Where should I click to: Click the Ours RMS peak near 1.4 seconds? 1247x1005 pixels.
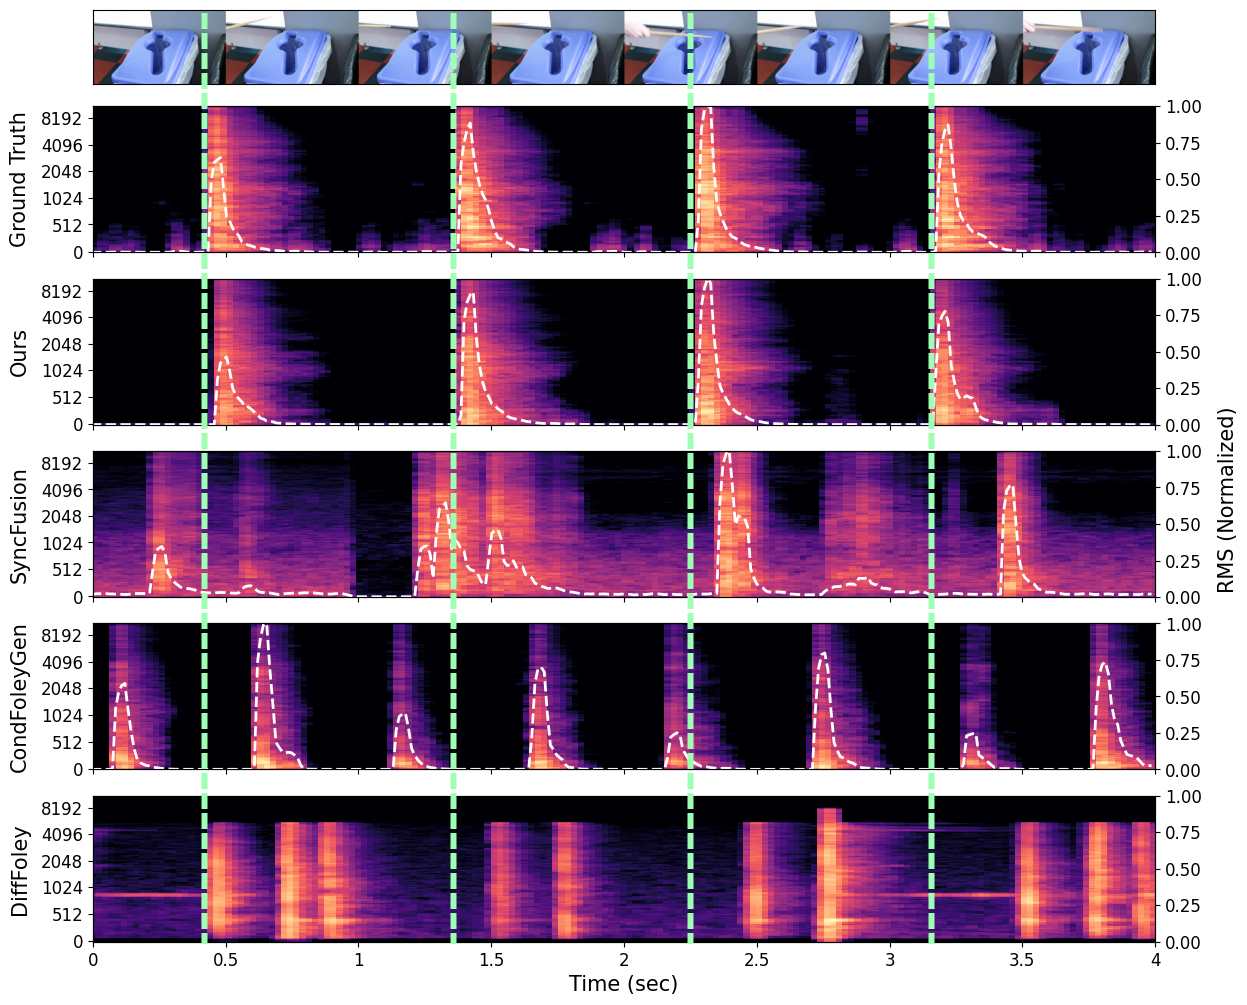click(470, 295)
